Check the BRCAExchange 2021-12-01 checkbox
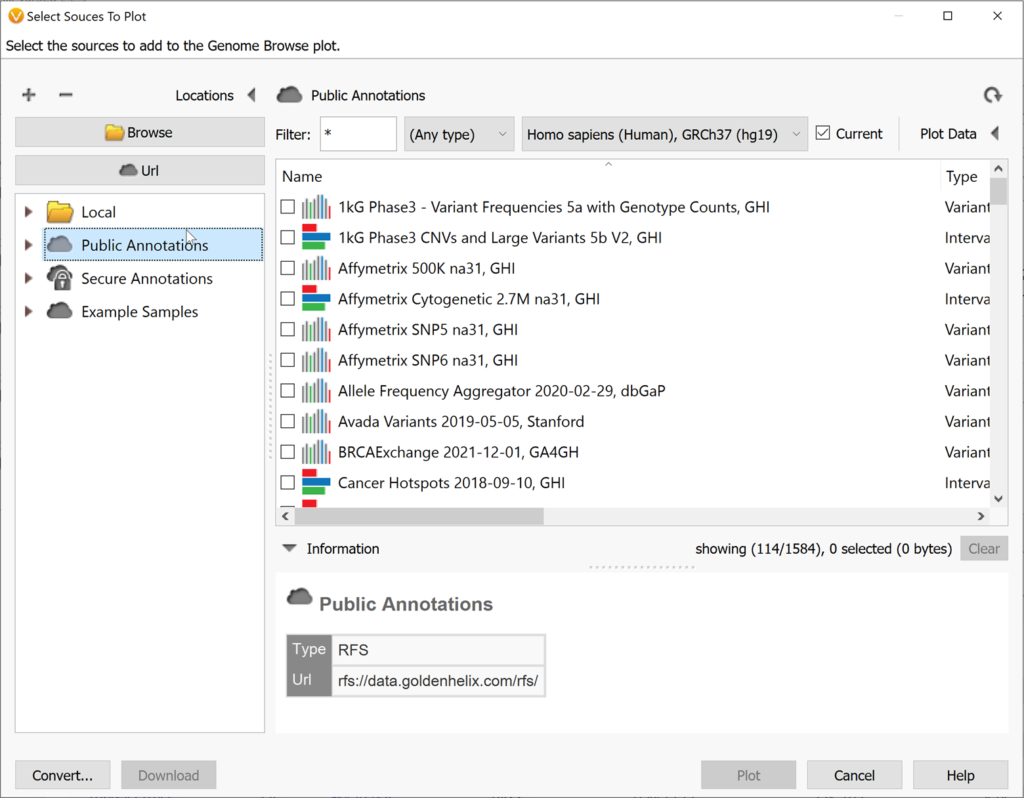The height and width of the screenshot is (798, 1024). tap(288, 452)
